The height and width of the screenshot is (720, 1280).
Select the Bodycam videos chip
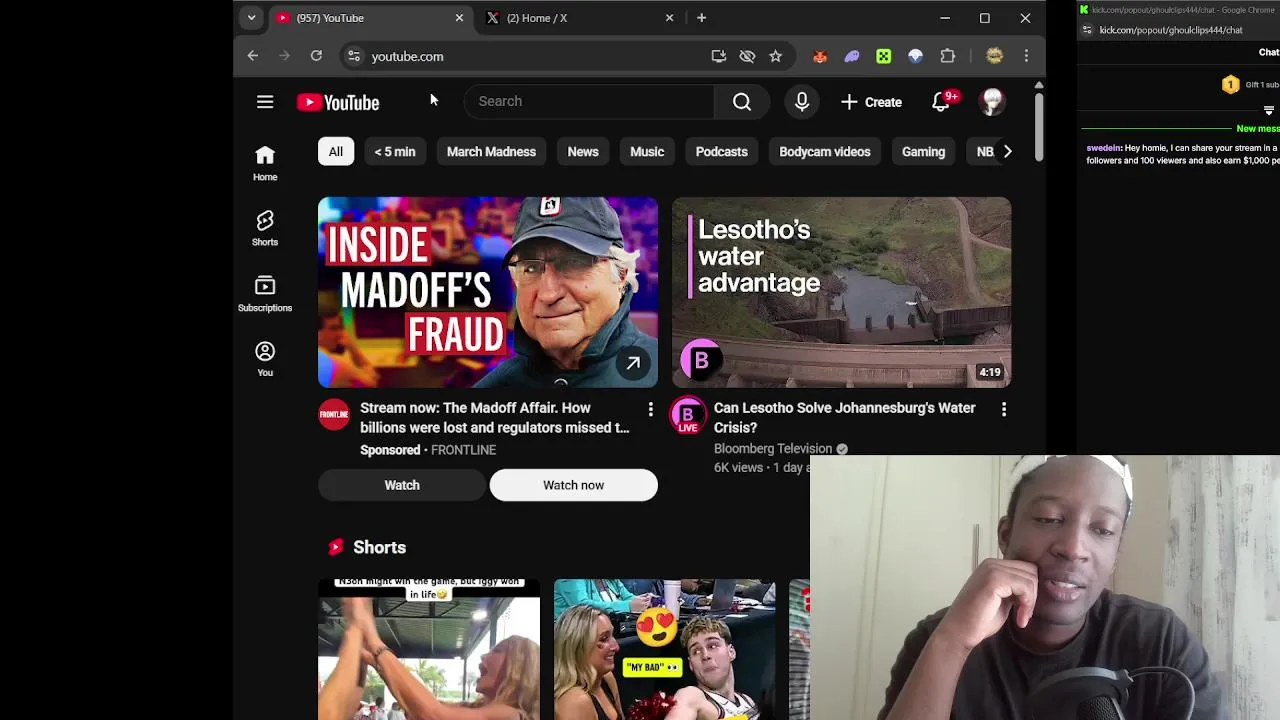[x=825, y=152]
